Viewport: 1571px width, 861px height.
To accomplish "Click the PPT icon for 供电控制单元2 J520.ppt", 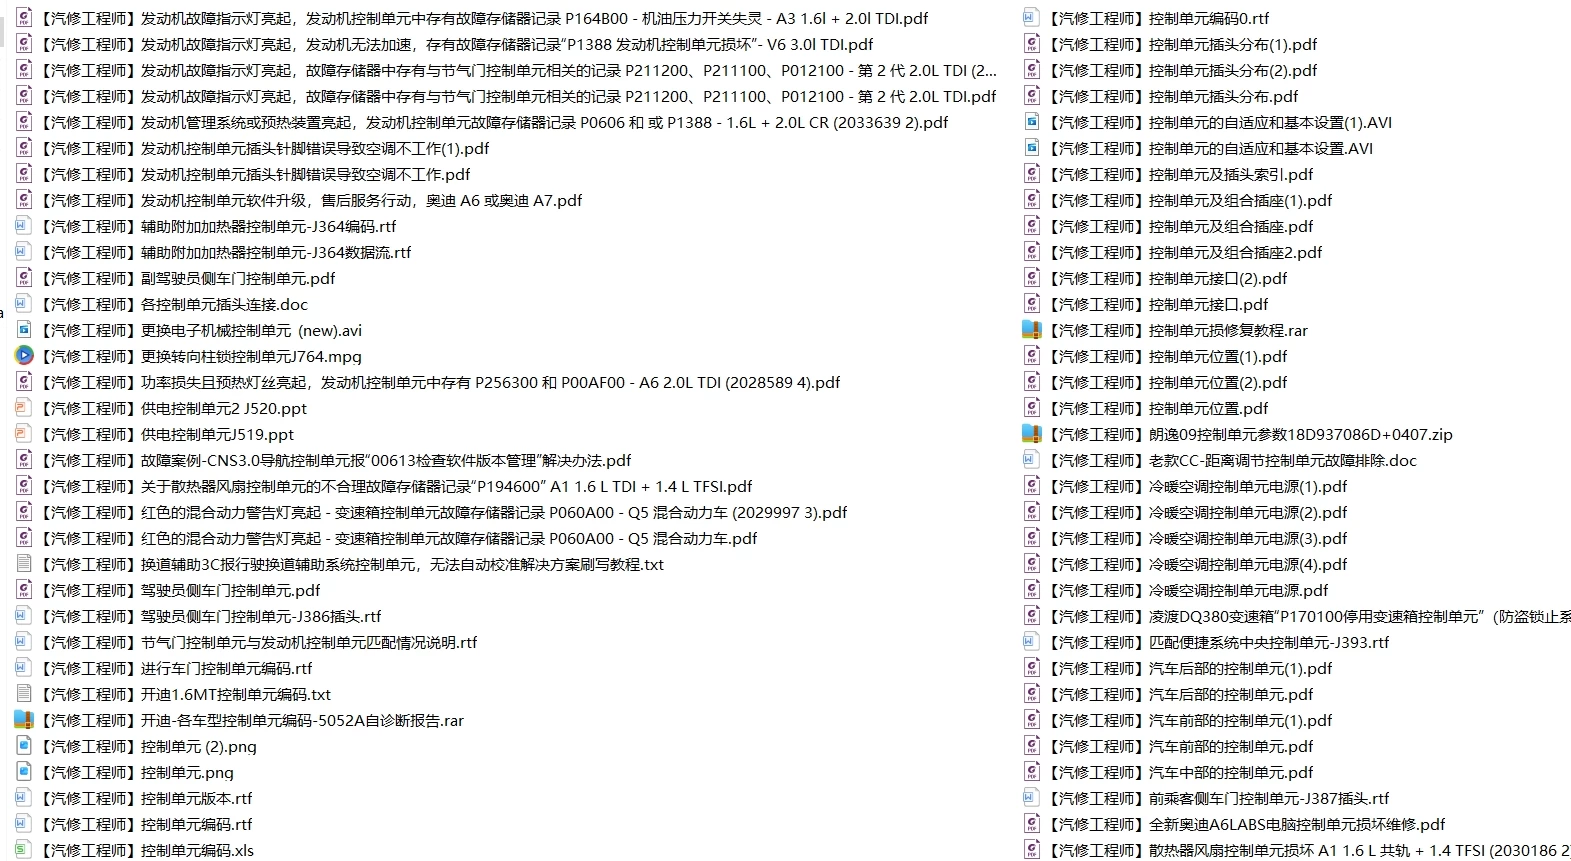I will pyautogui.click(x=24, y=408).
